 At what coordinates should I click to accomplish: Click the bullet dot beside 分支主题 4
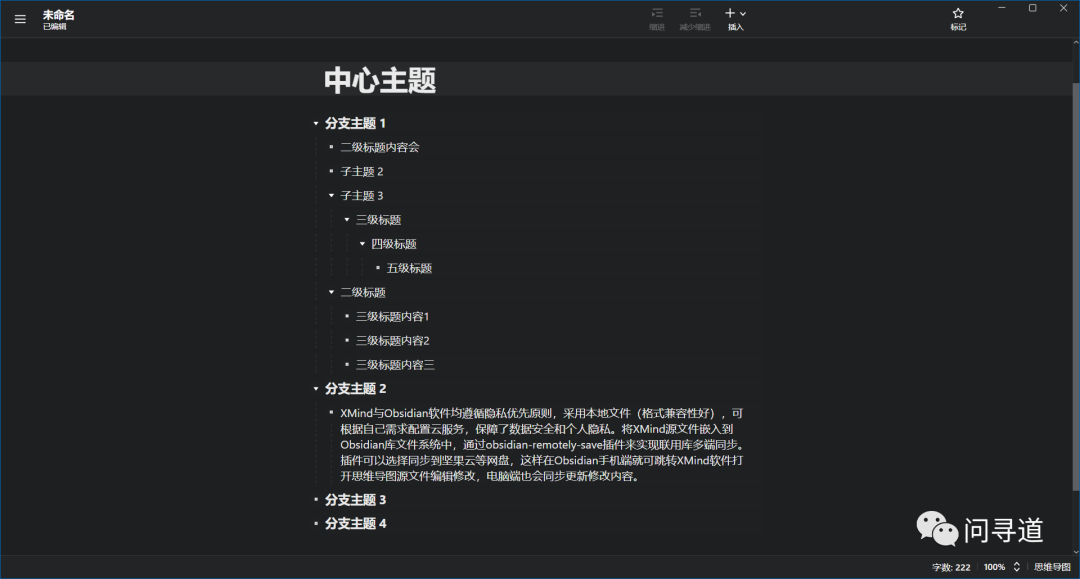(315, 524)
